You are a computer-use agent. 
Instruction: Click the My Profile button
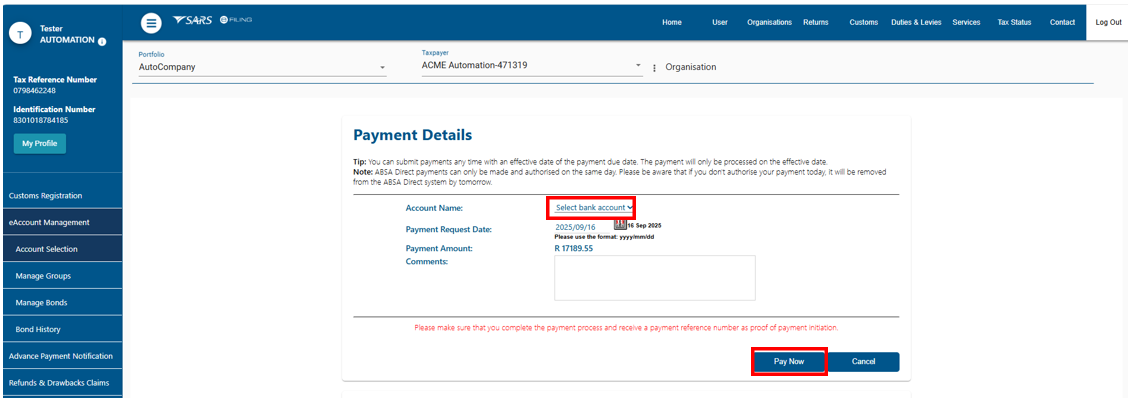[40, 143]
